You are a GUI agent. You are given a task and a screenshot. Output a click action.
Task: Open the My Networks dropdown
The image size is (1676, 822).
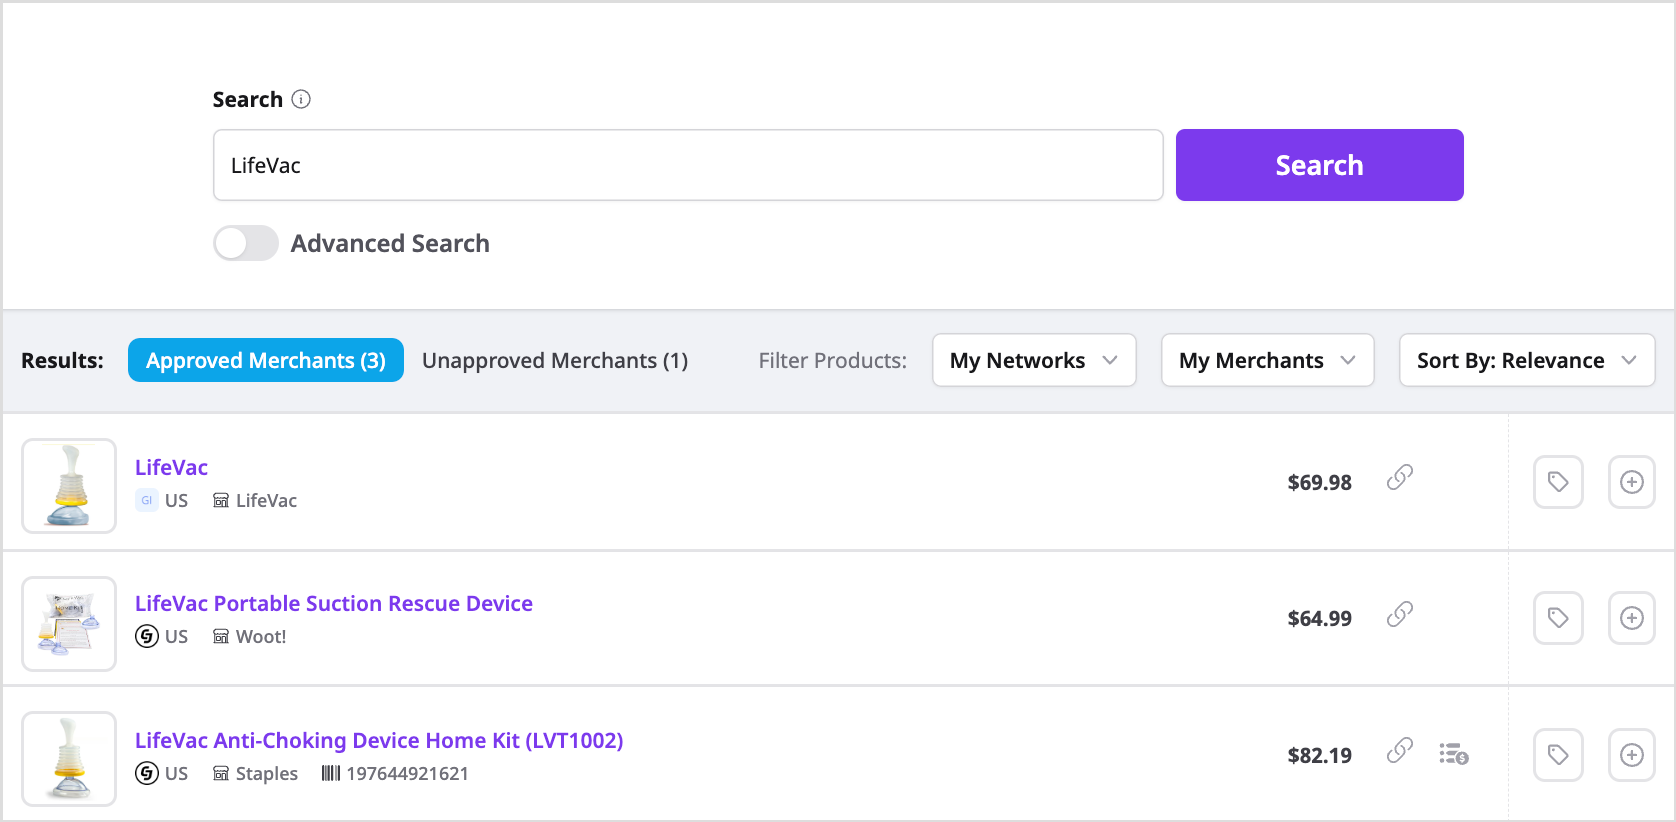1033,360
